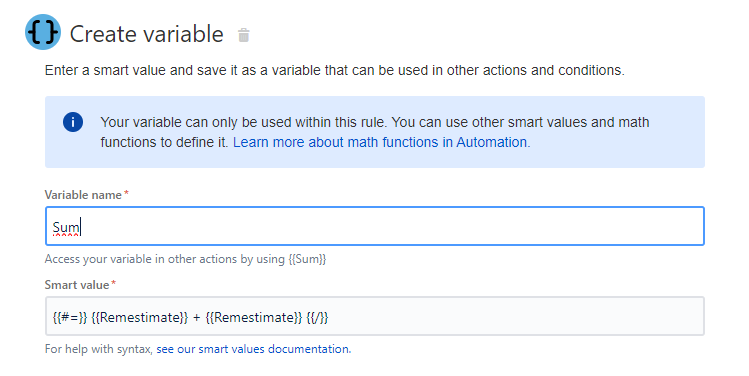Click the For help with syntax text
The image size is (749, 376).
click(99, 349)
